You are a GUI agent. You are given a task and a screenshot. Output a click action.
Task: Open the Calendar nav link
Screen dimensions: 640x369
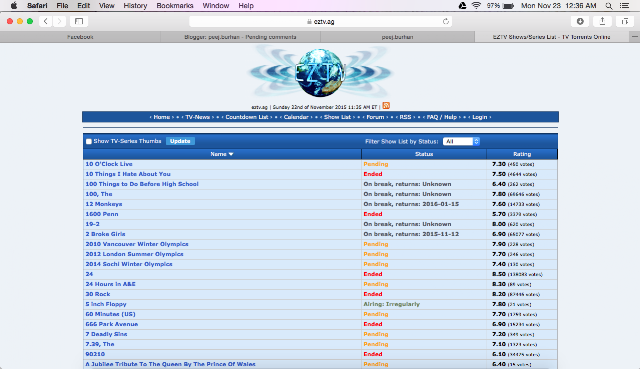[296, 117]
